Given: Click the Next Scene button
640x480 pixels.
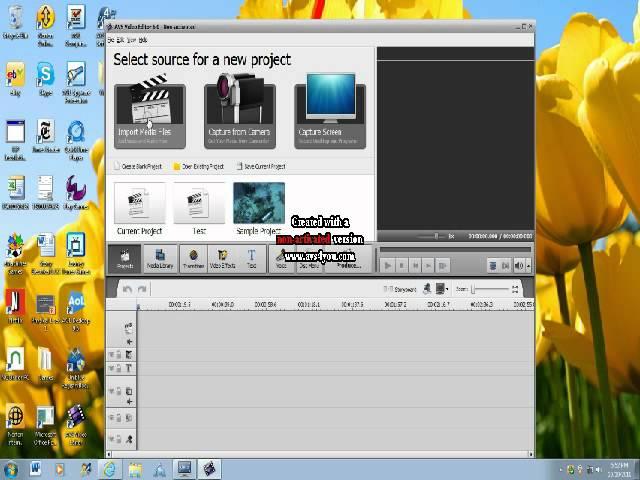Looking at the screenshot, I should [442, 266].
